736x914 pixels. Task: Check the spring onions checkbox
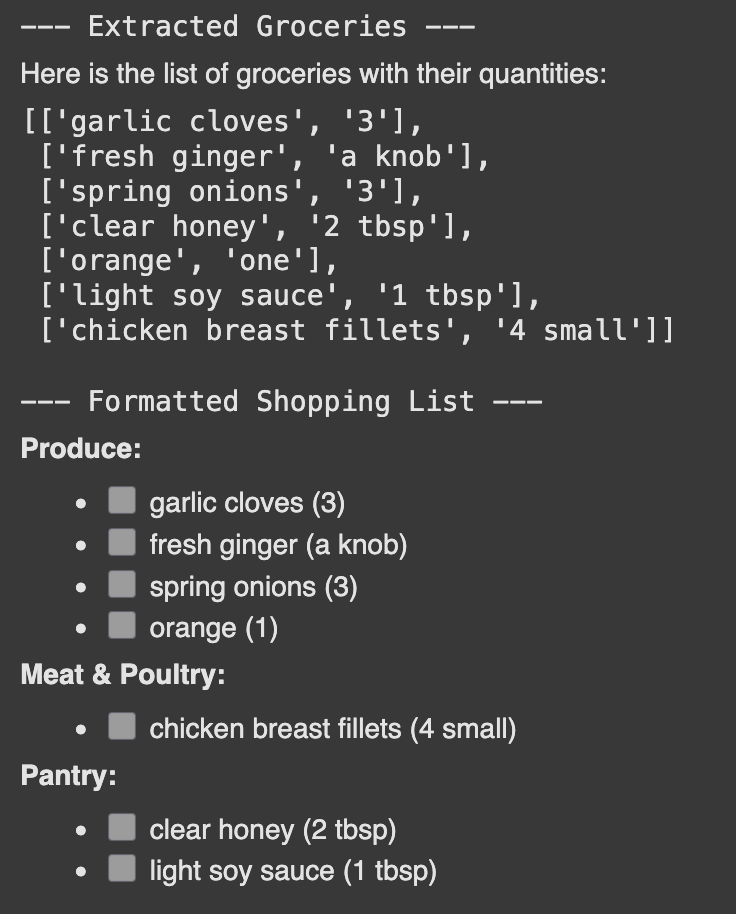point(122,584)
